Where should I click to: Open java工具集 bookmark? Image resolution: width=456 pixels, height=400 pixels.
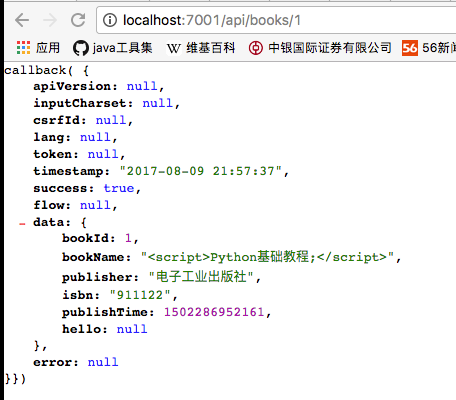tap(122, 48)
